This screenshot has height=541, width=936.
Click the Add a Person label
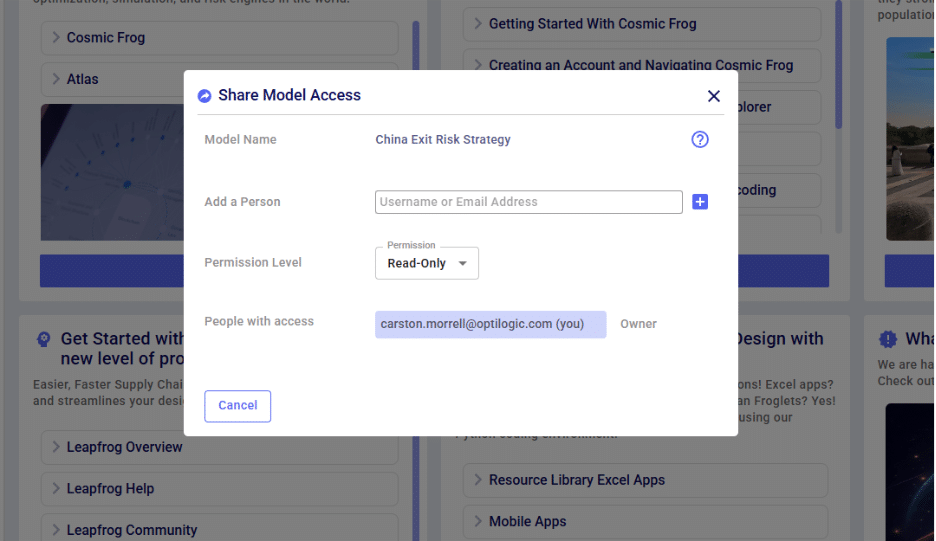tap(242, 202)
